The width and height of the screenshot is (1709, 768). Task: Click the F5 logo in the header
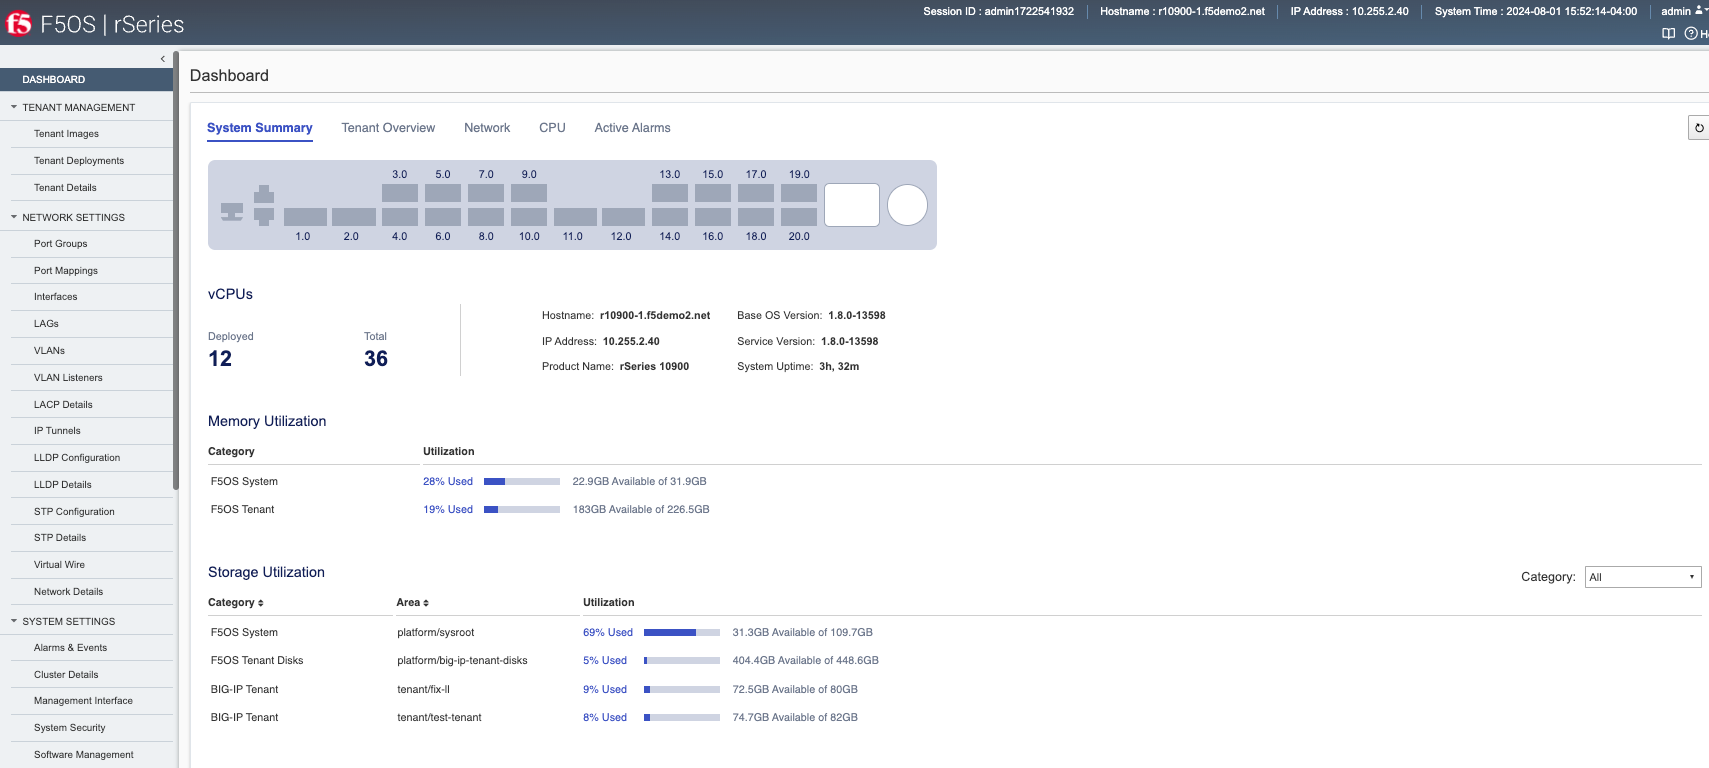click(19, 23)
